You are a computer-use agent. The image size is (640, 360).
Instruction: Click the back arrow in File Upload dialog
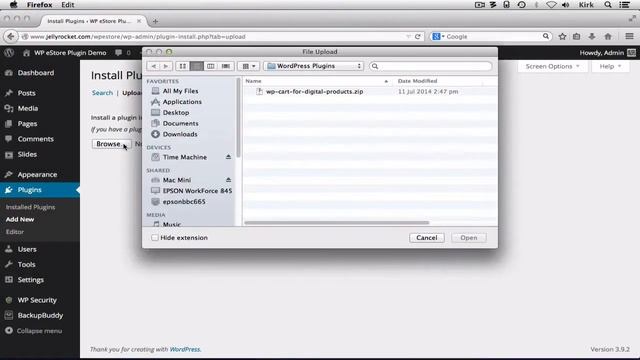click(153, 66)
